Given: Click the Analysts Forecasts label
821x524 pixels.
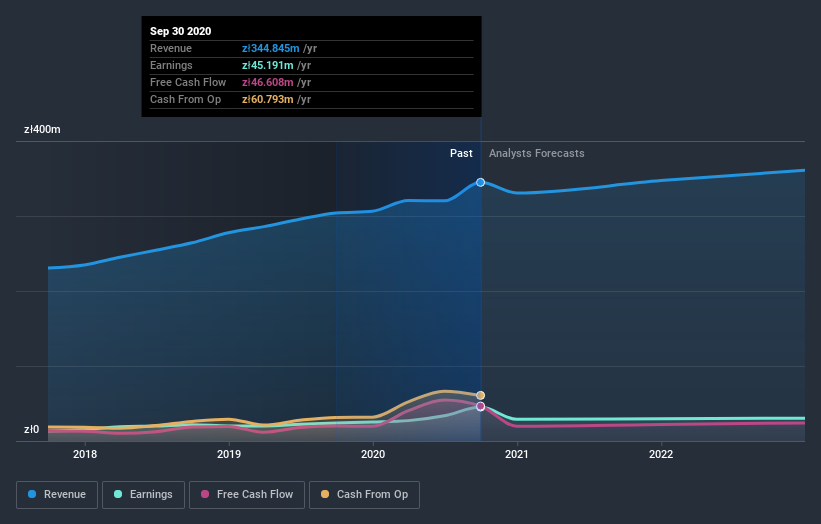Looking at the screenshot, I should (x=537, y=153).
